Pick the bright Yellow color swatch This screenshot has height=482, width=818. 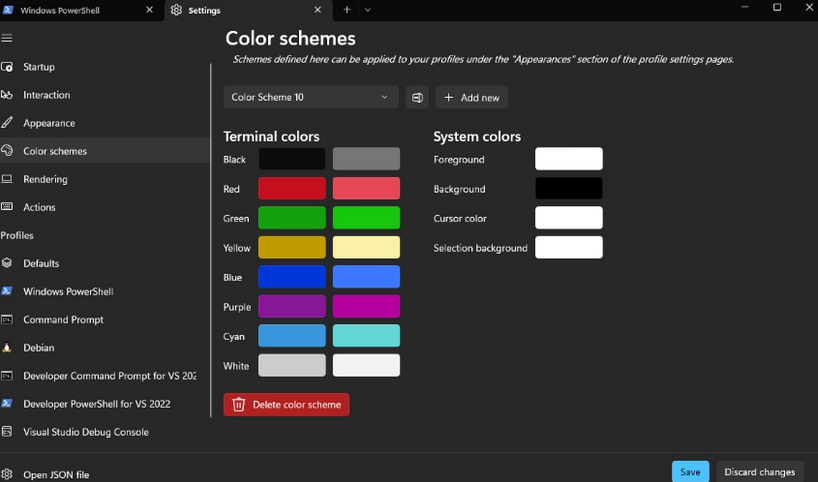click(x=366, y=247)
